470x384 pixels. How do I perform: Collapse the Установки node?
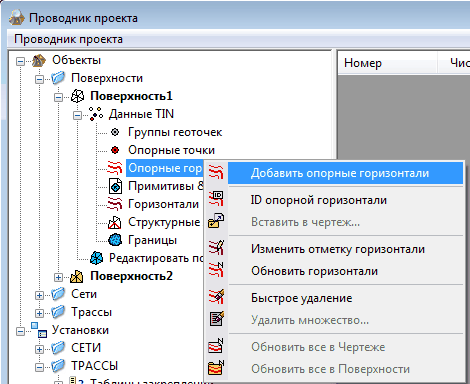click(21, 331)
